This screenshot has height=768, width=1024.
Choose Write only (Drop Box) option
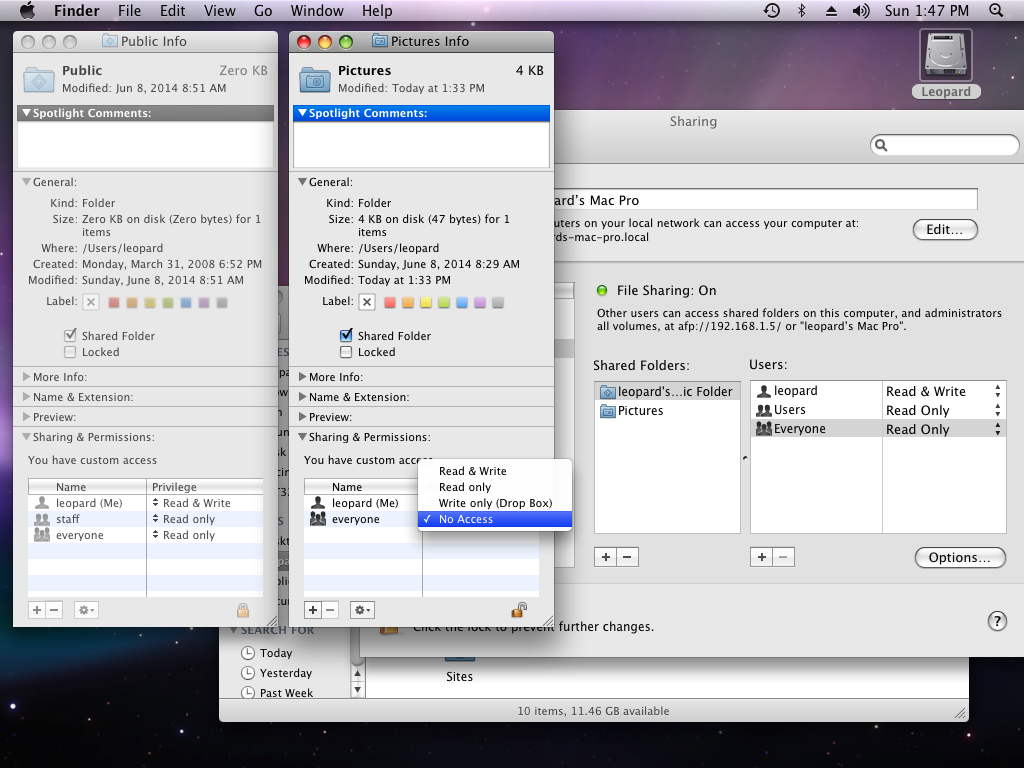[494, 503]
